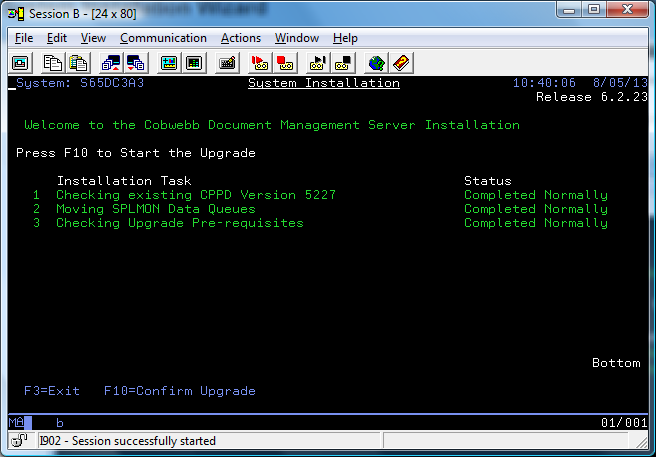Start recording a macro with red play icon
Image resolution: width=656 pixels, height=457 pixels.
pos(260,63)
